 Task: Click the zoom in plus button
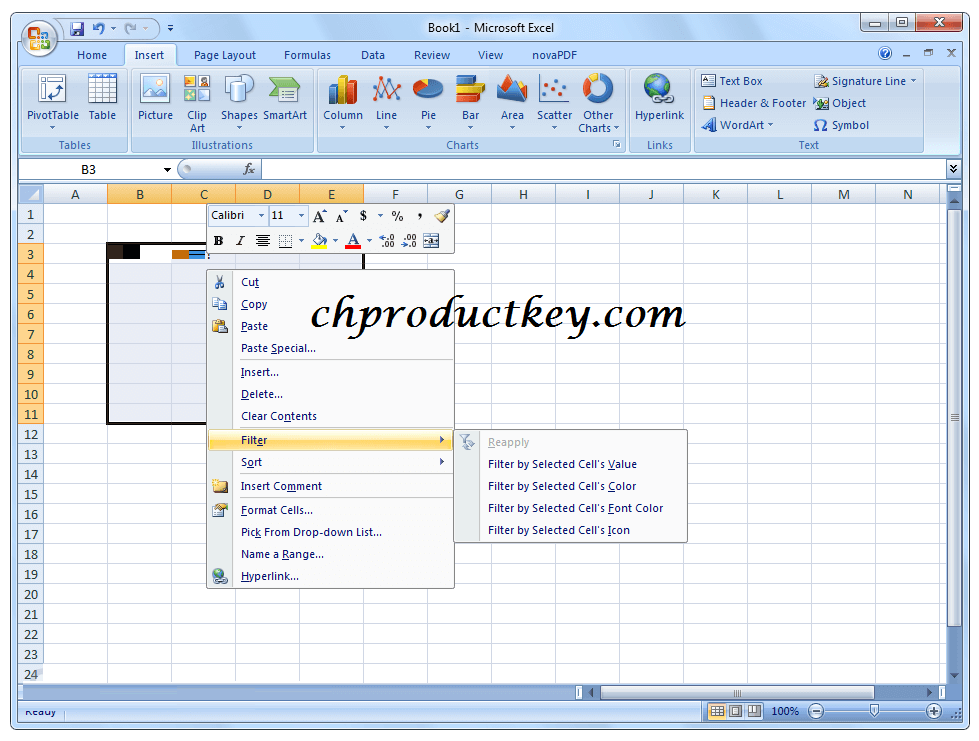click(x=933, y=711)
